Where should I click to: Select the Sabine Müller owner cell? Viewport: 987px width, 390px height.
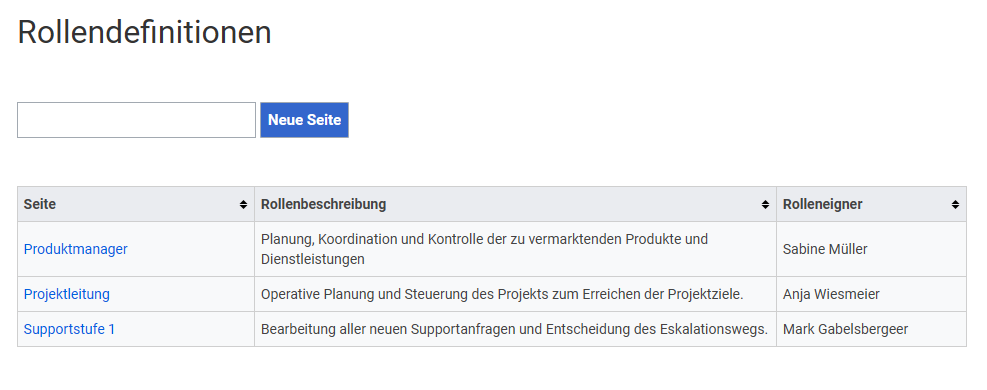[x=871, y=249]
